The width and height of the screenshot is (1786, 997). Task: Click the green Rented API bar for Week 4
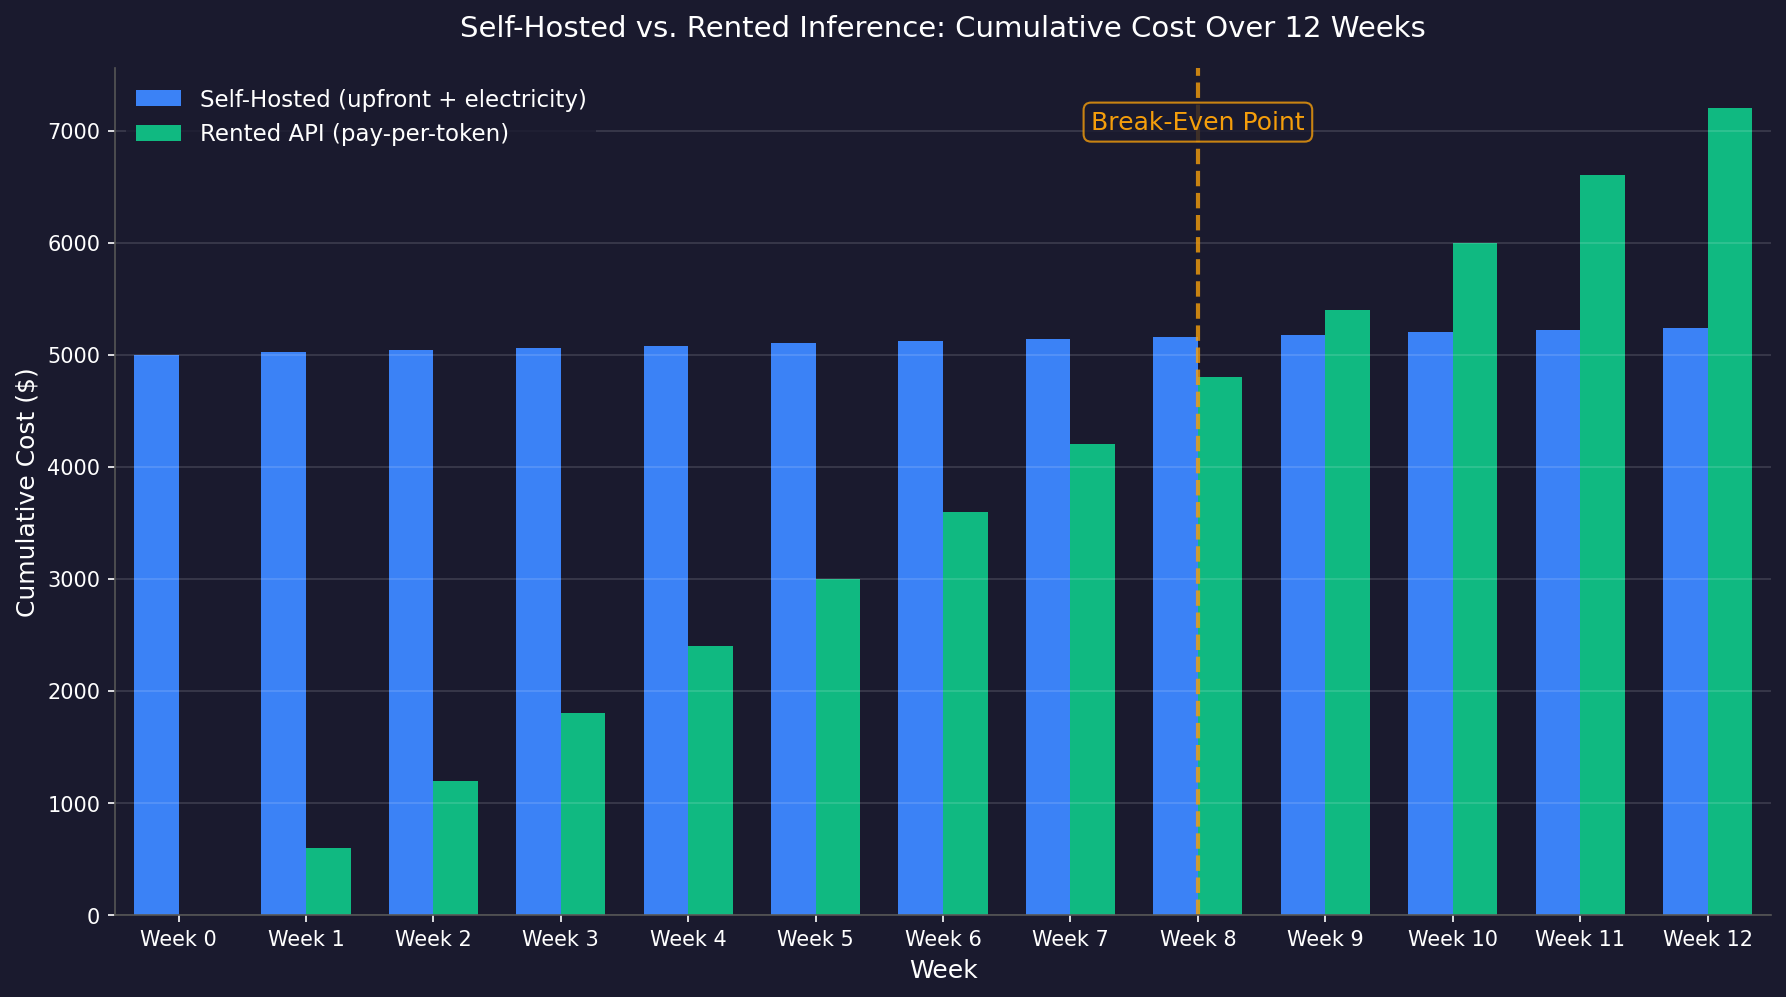pos(710,781)
